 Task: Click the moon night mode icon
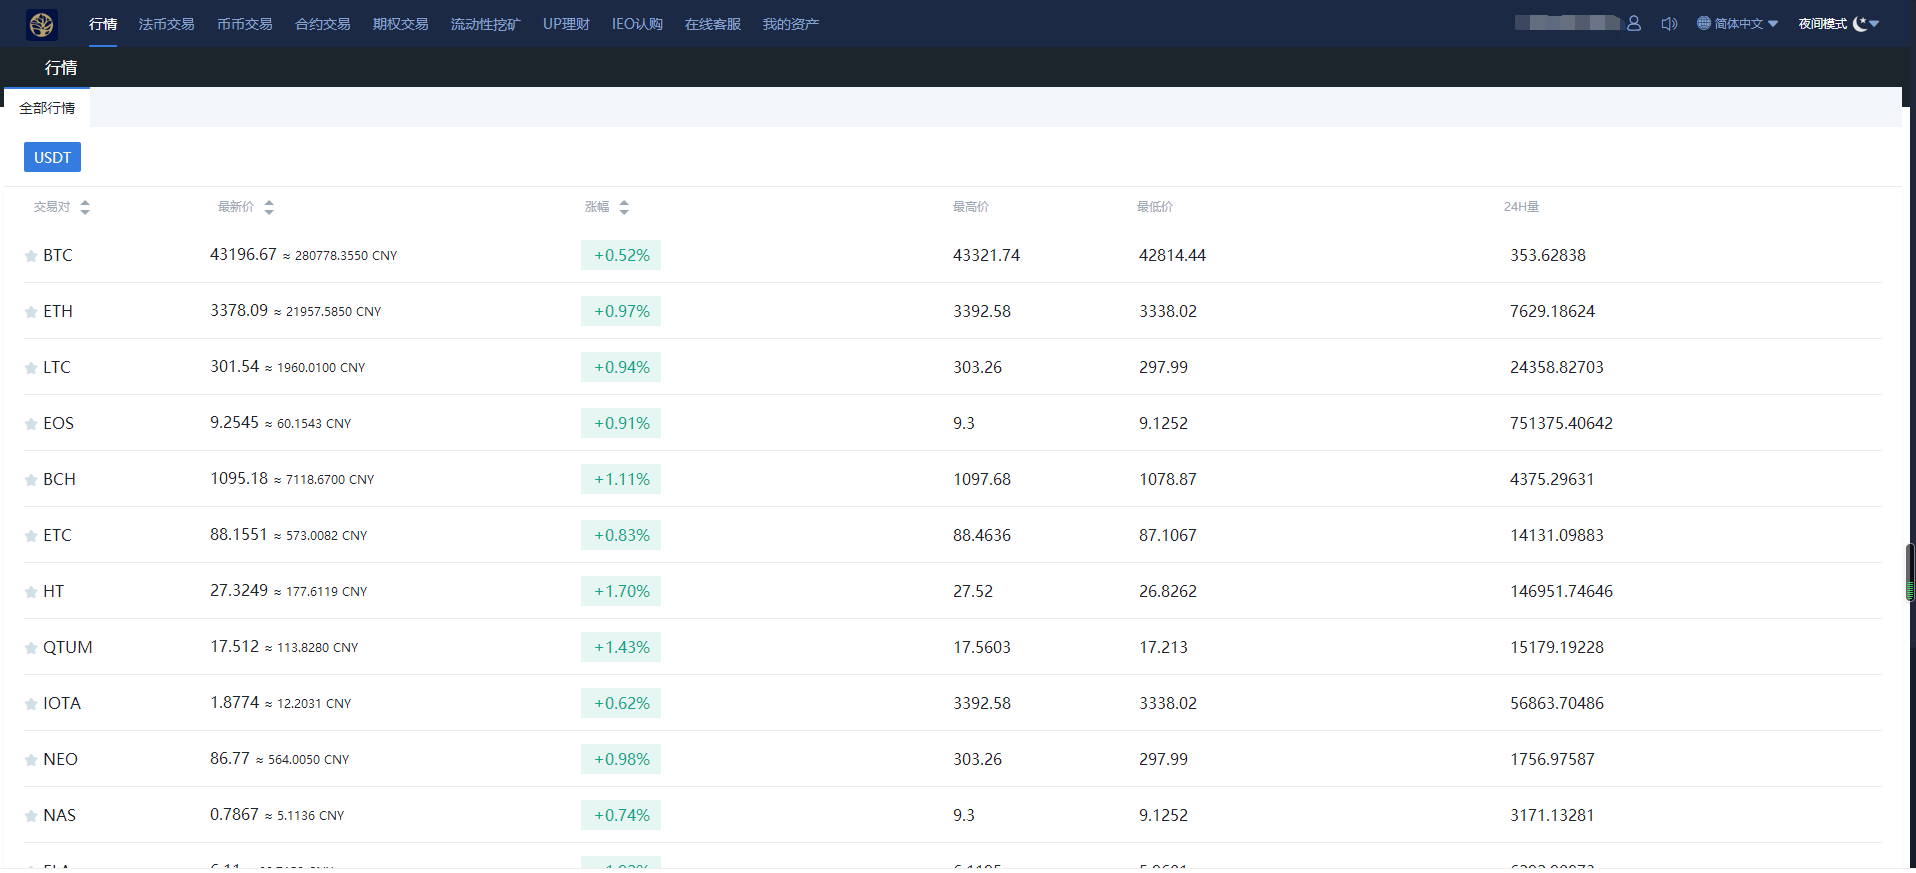click(1860, 23)
